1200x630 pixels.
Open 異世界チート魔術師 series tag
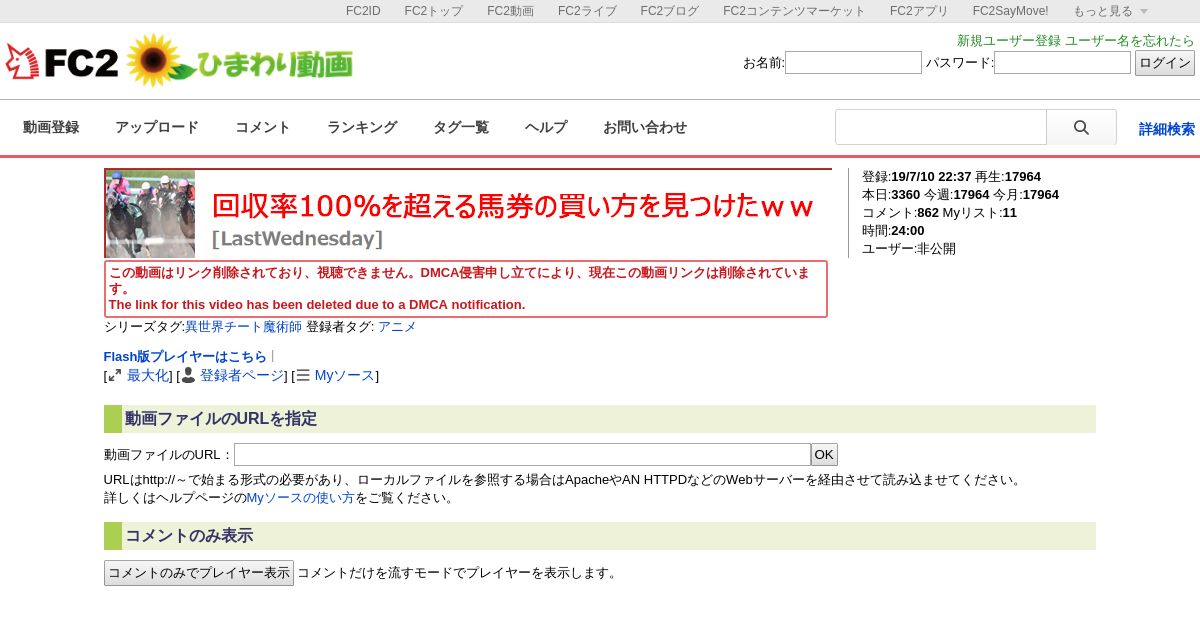point(243,327)
